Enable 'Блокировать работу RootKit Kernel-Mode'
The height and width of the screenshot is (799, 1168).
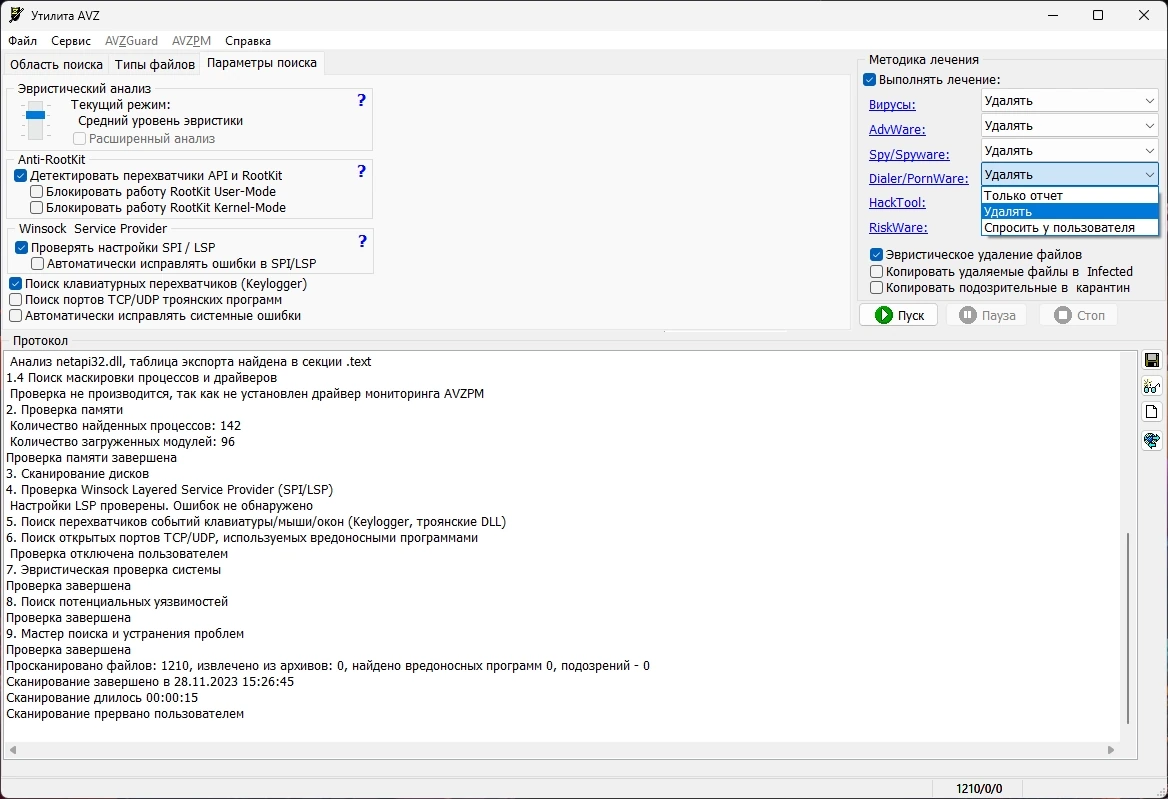click(36, 208)
